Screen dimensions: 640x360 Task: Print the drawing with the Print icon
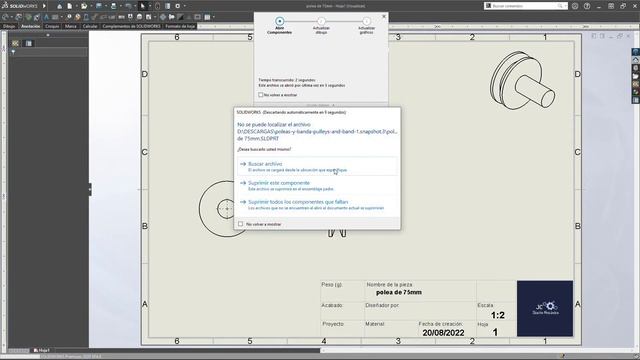click(113, 6)
